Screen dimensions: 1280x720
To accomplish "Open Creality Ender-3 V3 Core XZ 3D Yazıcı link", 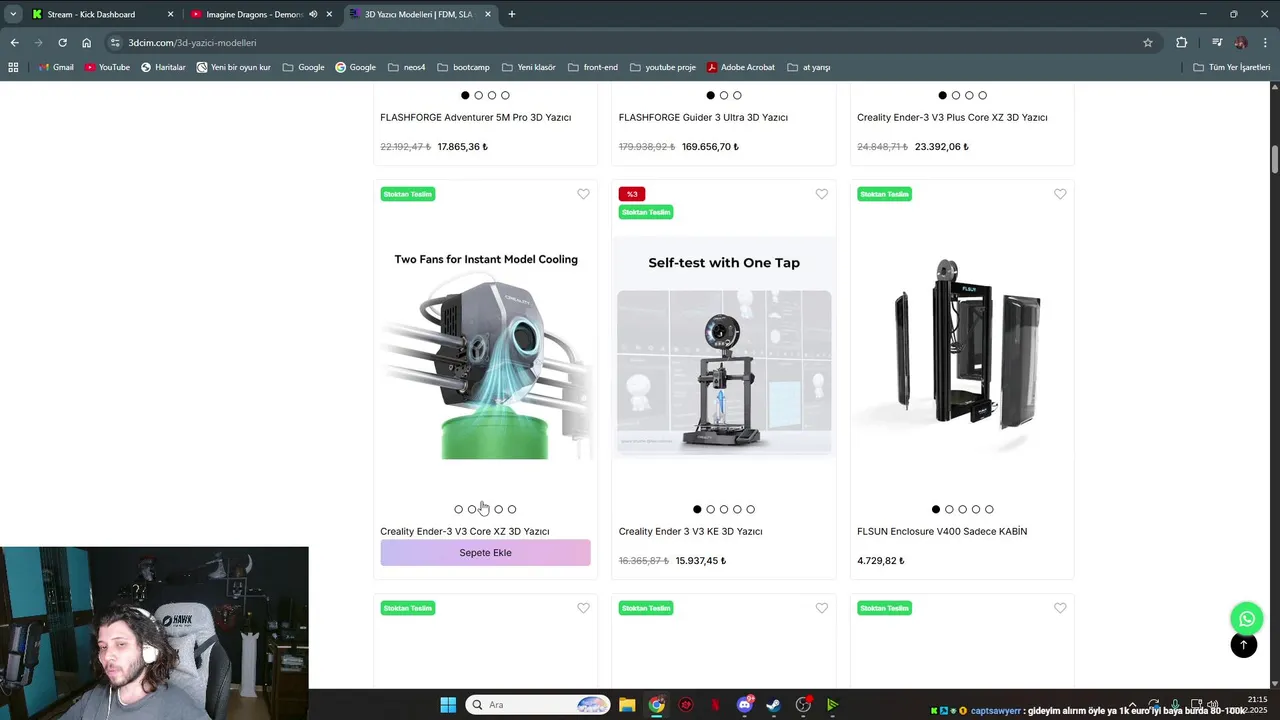I will tap(465, 531).
